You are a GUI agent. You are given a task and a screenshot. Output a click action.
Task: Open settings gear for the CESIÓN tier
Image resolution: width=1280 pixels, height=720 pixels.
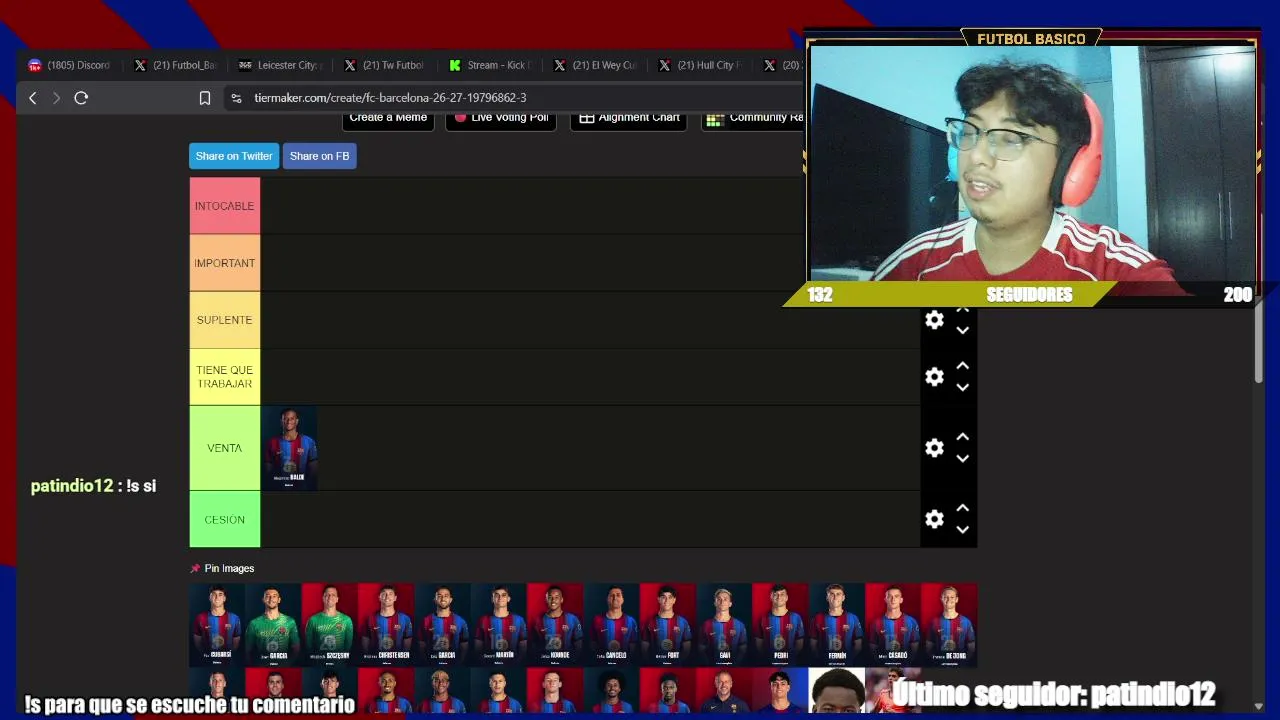[x=934, y=520]
